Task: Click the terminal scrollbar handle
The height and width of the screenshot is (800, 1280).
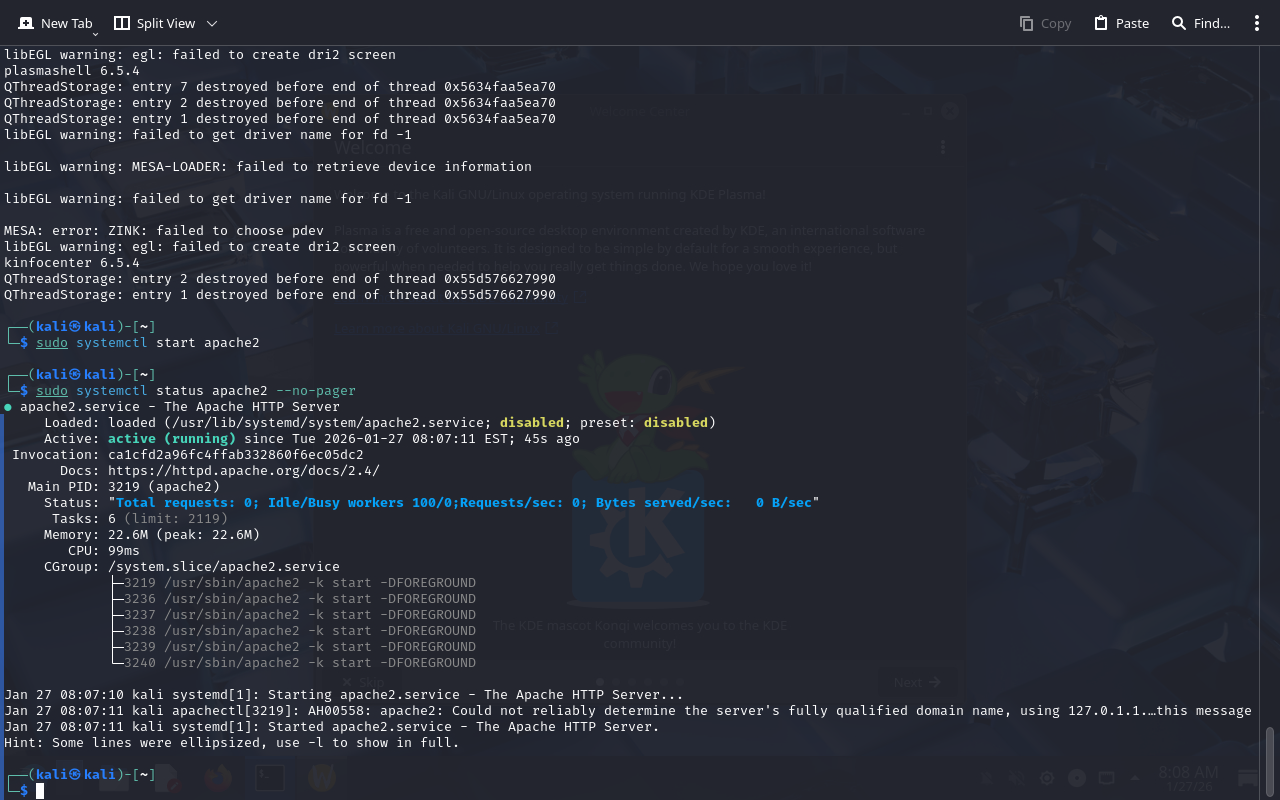Action: [x=1270, y=760]
